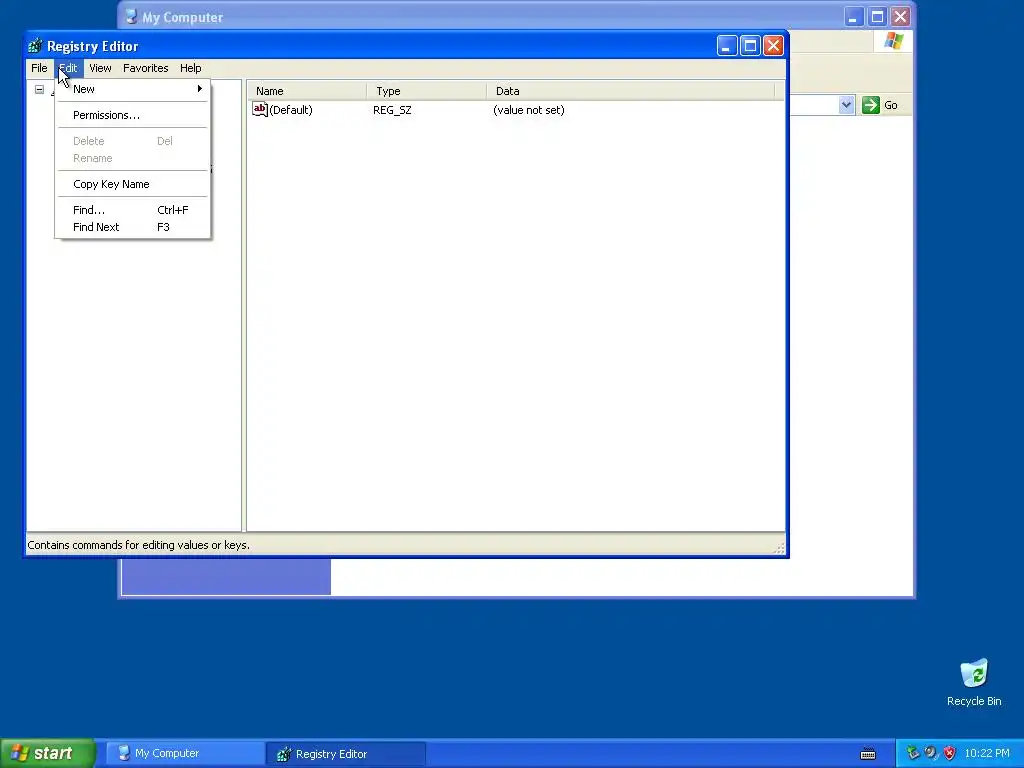Click the Registry Editor title bar icon

35,46
